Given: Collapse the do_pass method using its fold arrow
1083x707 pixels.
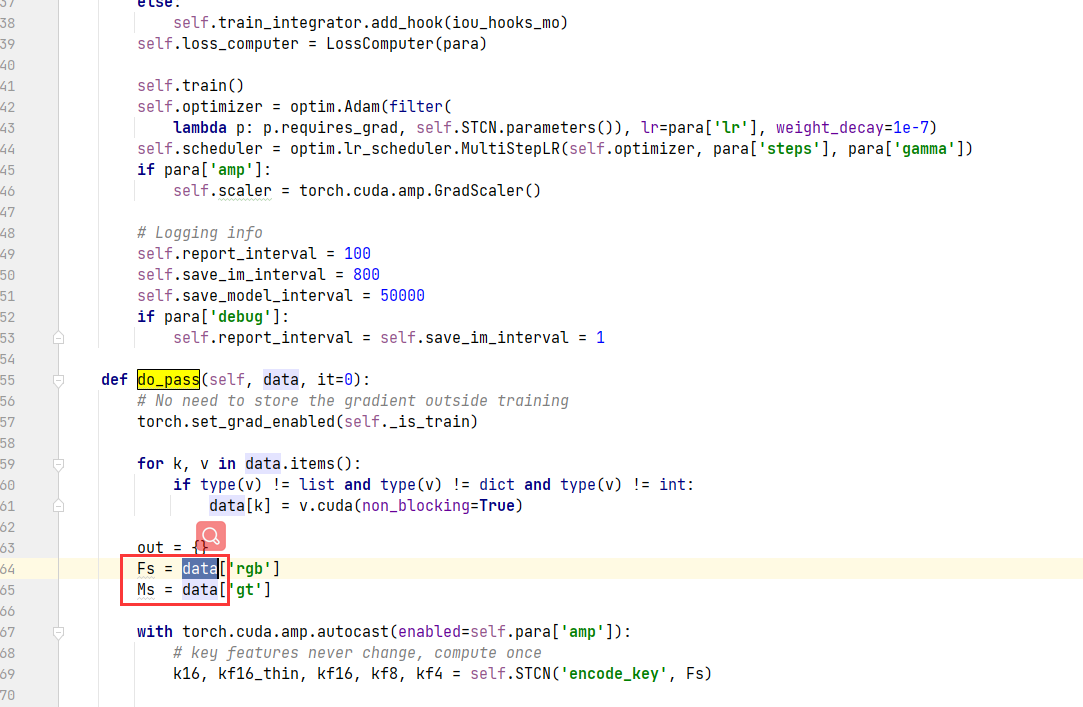Looking at the screenshot, I should coord(57,379).
